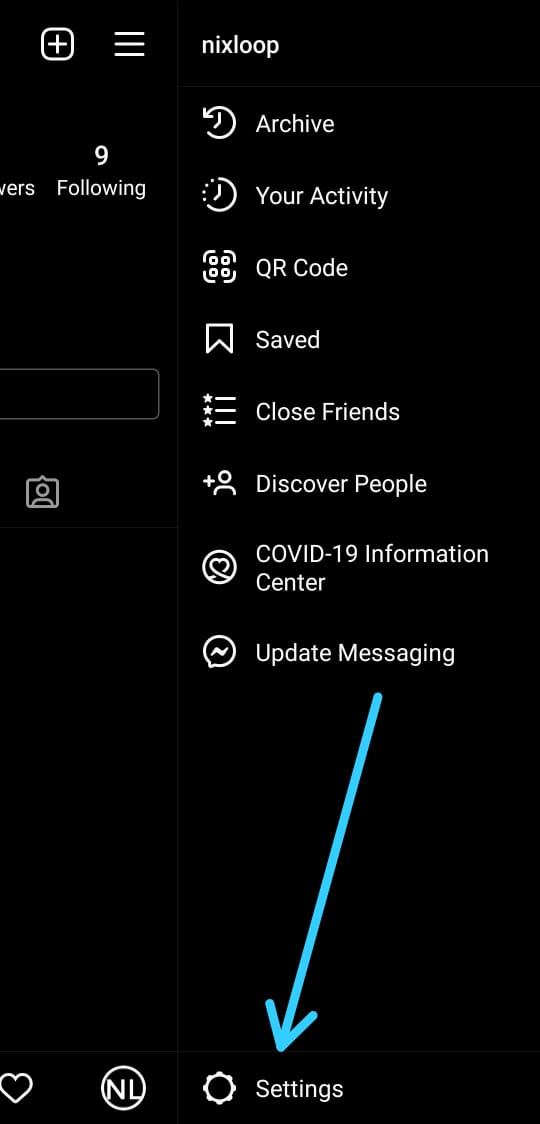Screen dimensions: 540x1124
Task: Open the QR Code icon
Action: coord(219,267)
